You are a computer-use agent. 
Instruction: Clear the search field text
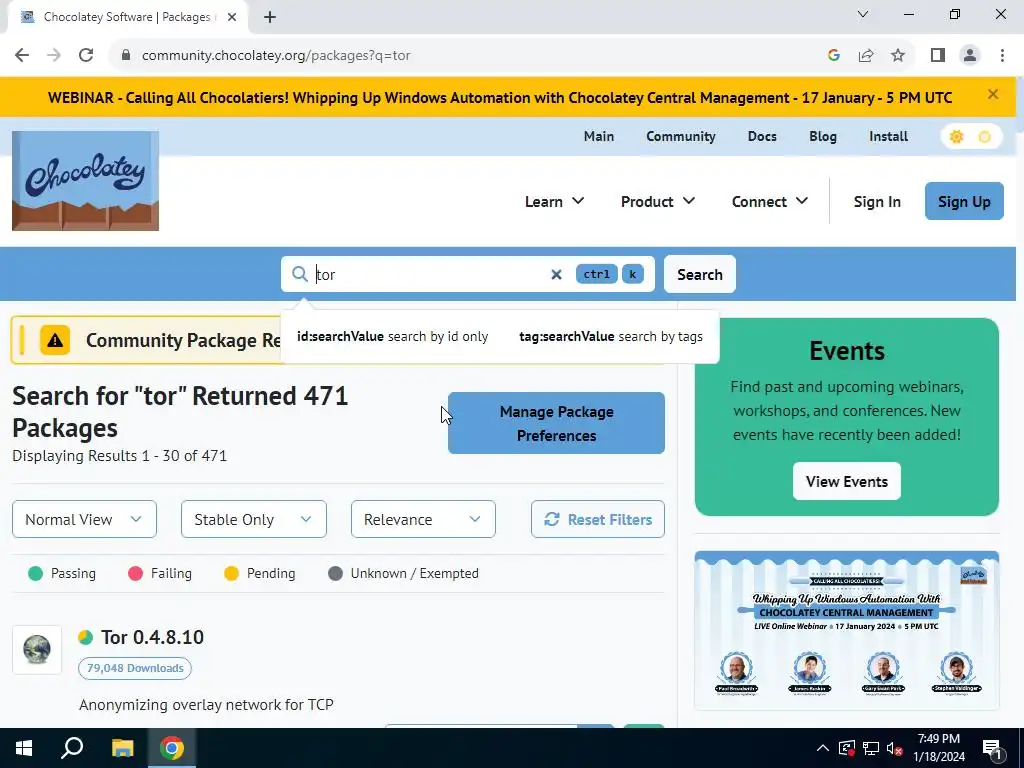tap(556, 274)
